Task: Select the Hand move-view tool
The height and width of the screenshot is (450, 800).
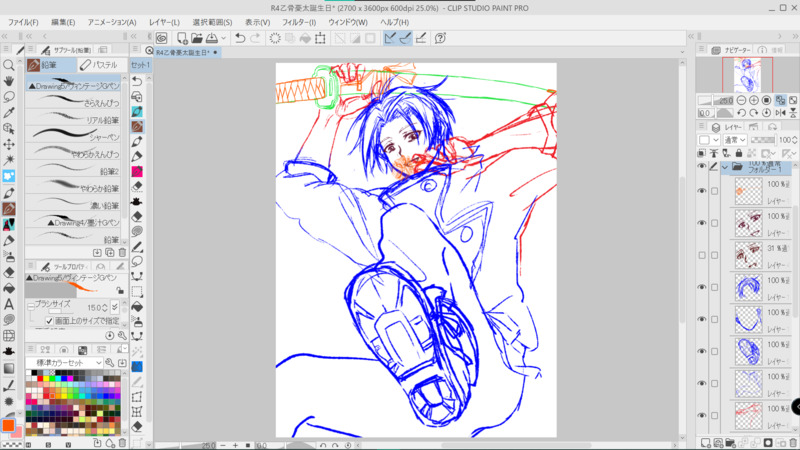Action: pyautogui.click(x=9, y=81)
